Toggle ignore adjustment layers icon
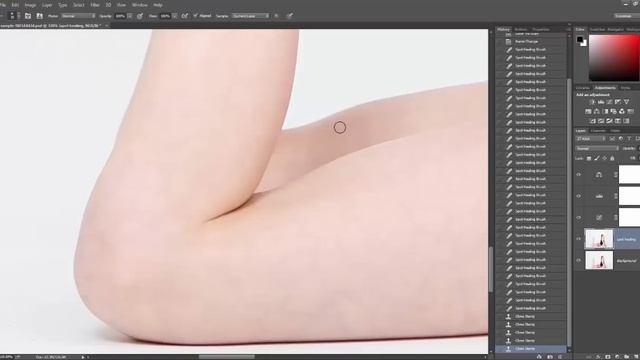 point(276,16)
